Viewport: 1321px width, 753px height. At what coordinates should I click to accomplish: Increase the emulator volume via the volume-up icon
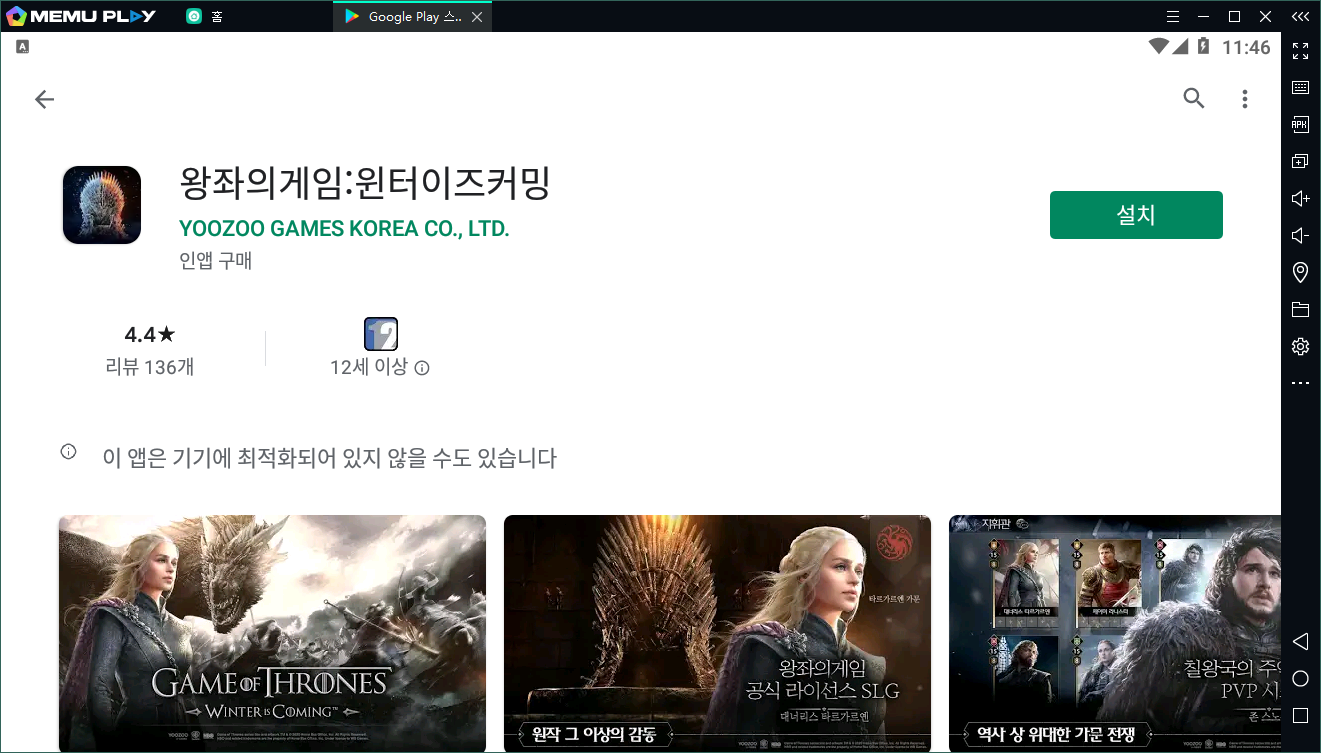click(x=1300, y=198)
